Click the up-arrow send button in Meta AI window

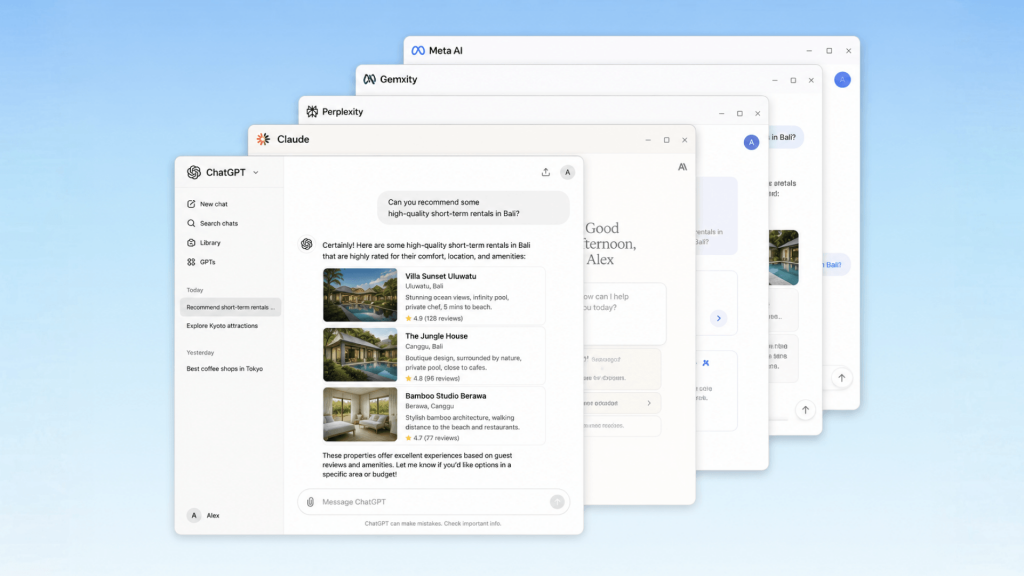point(842,378)
